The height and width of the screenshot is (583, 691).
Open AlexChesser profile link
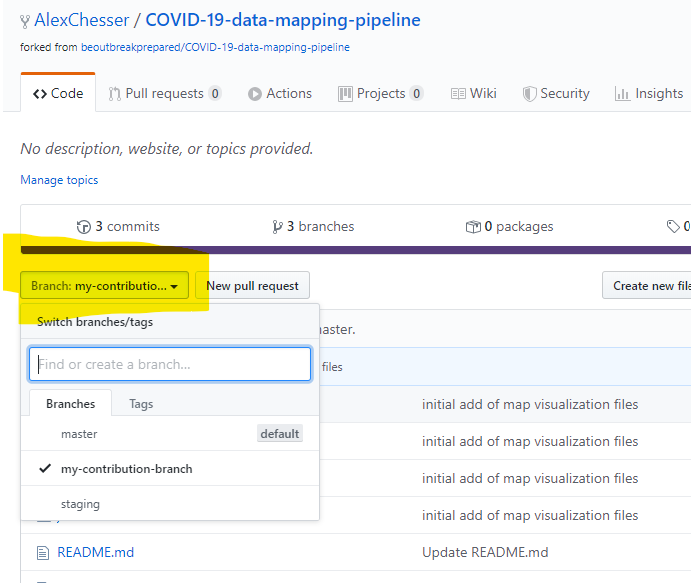point(82,20)
